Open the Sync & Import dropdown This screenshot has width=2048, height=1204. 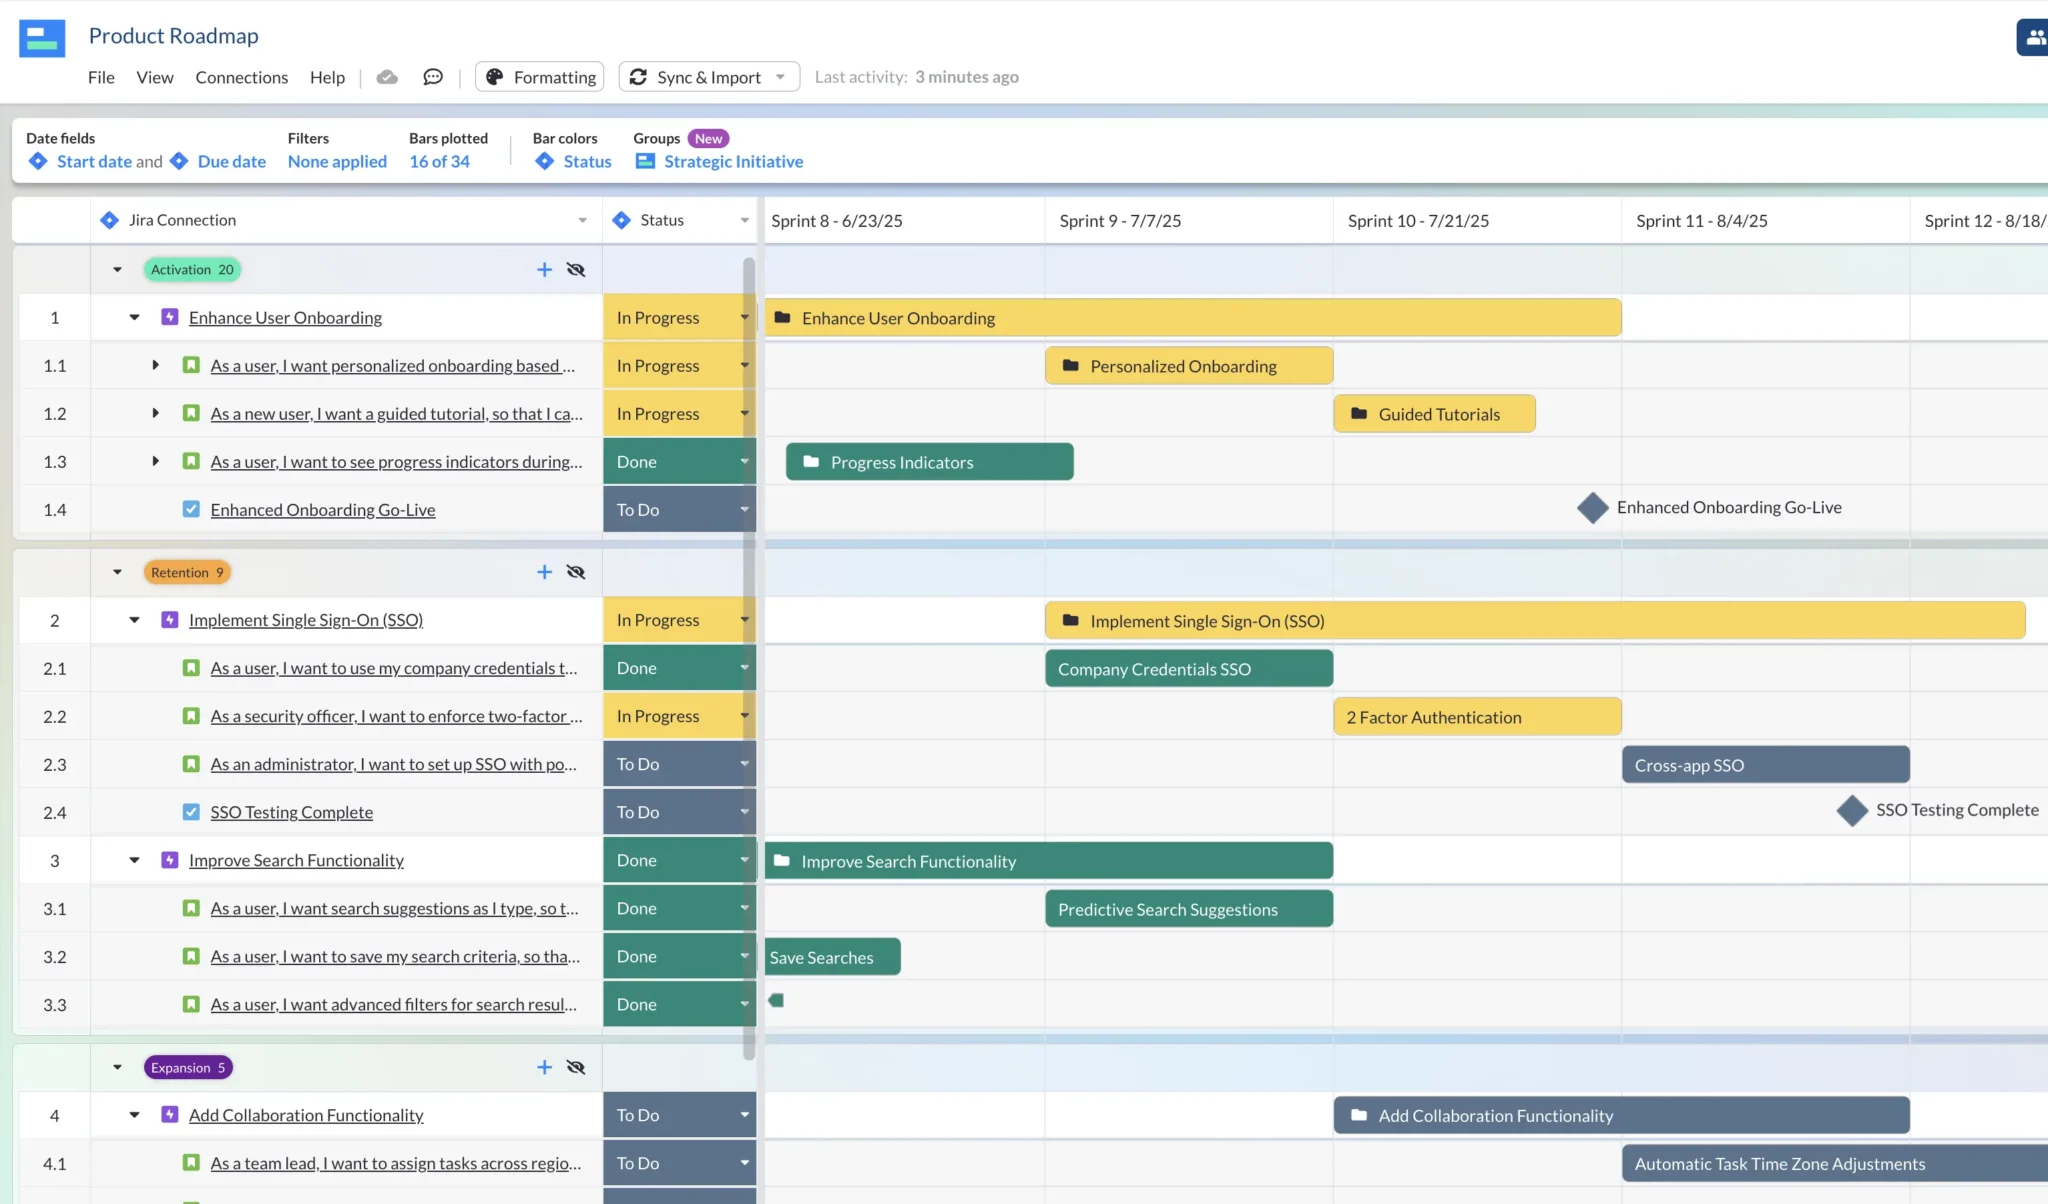[709, 77]
